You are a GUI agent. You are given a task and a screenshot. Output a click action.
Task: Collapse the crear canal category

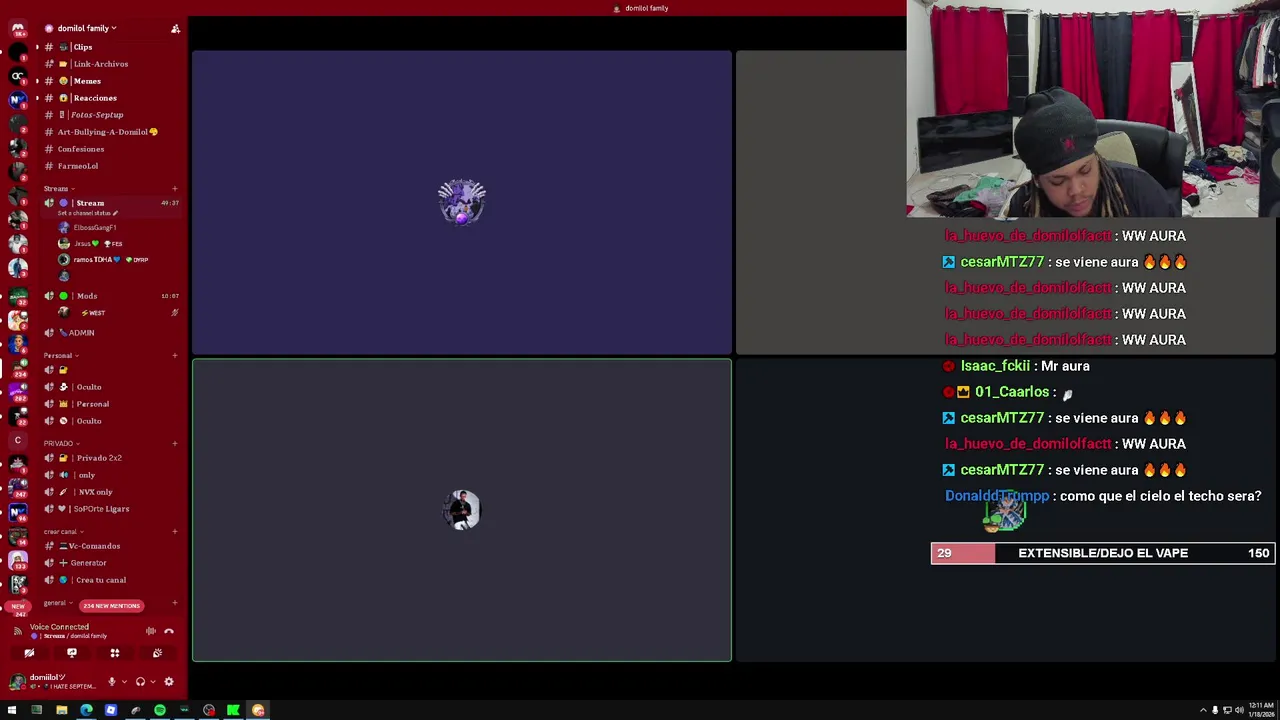coord(63,531)
